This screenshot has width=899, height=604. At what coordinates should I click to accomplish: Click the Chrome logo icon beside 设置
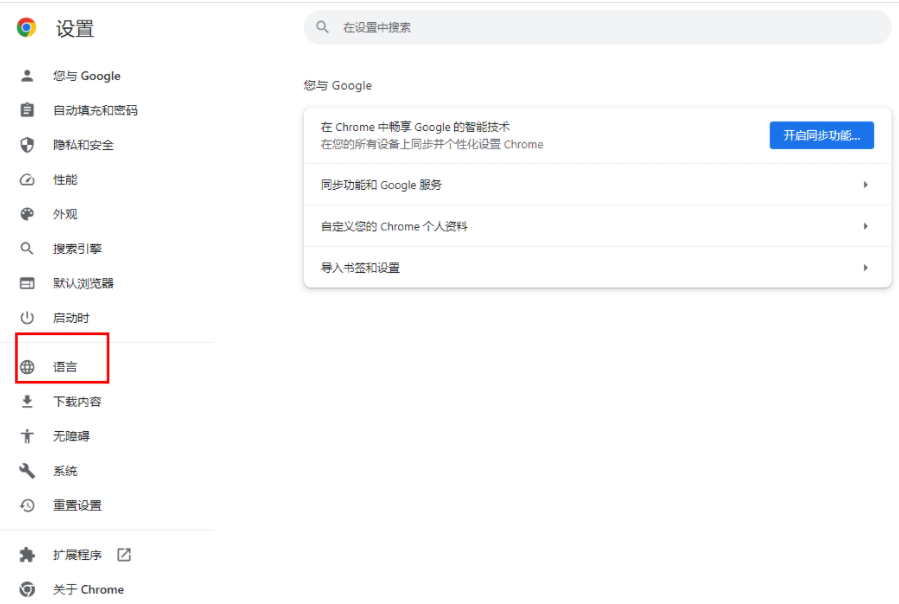click(26, 28)
